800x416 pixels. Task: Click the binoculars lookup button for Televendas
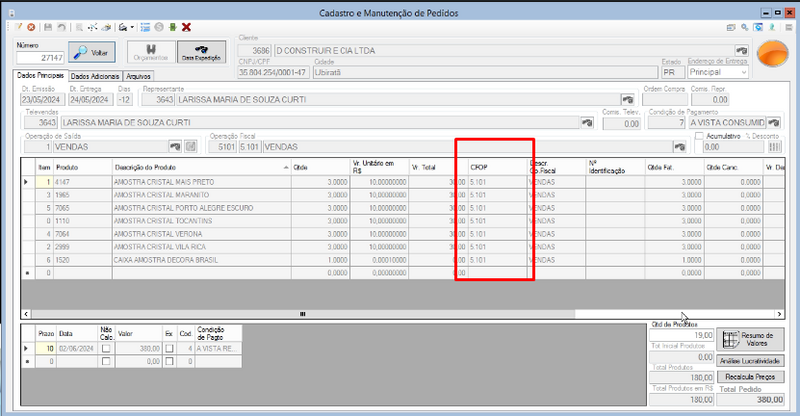coord(587,123)
